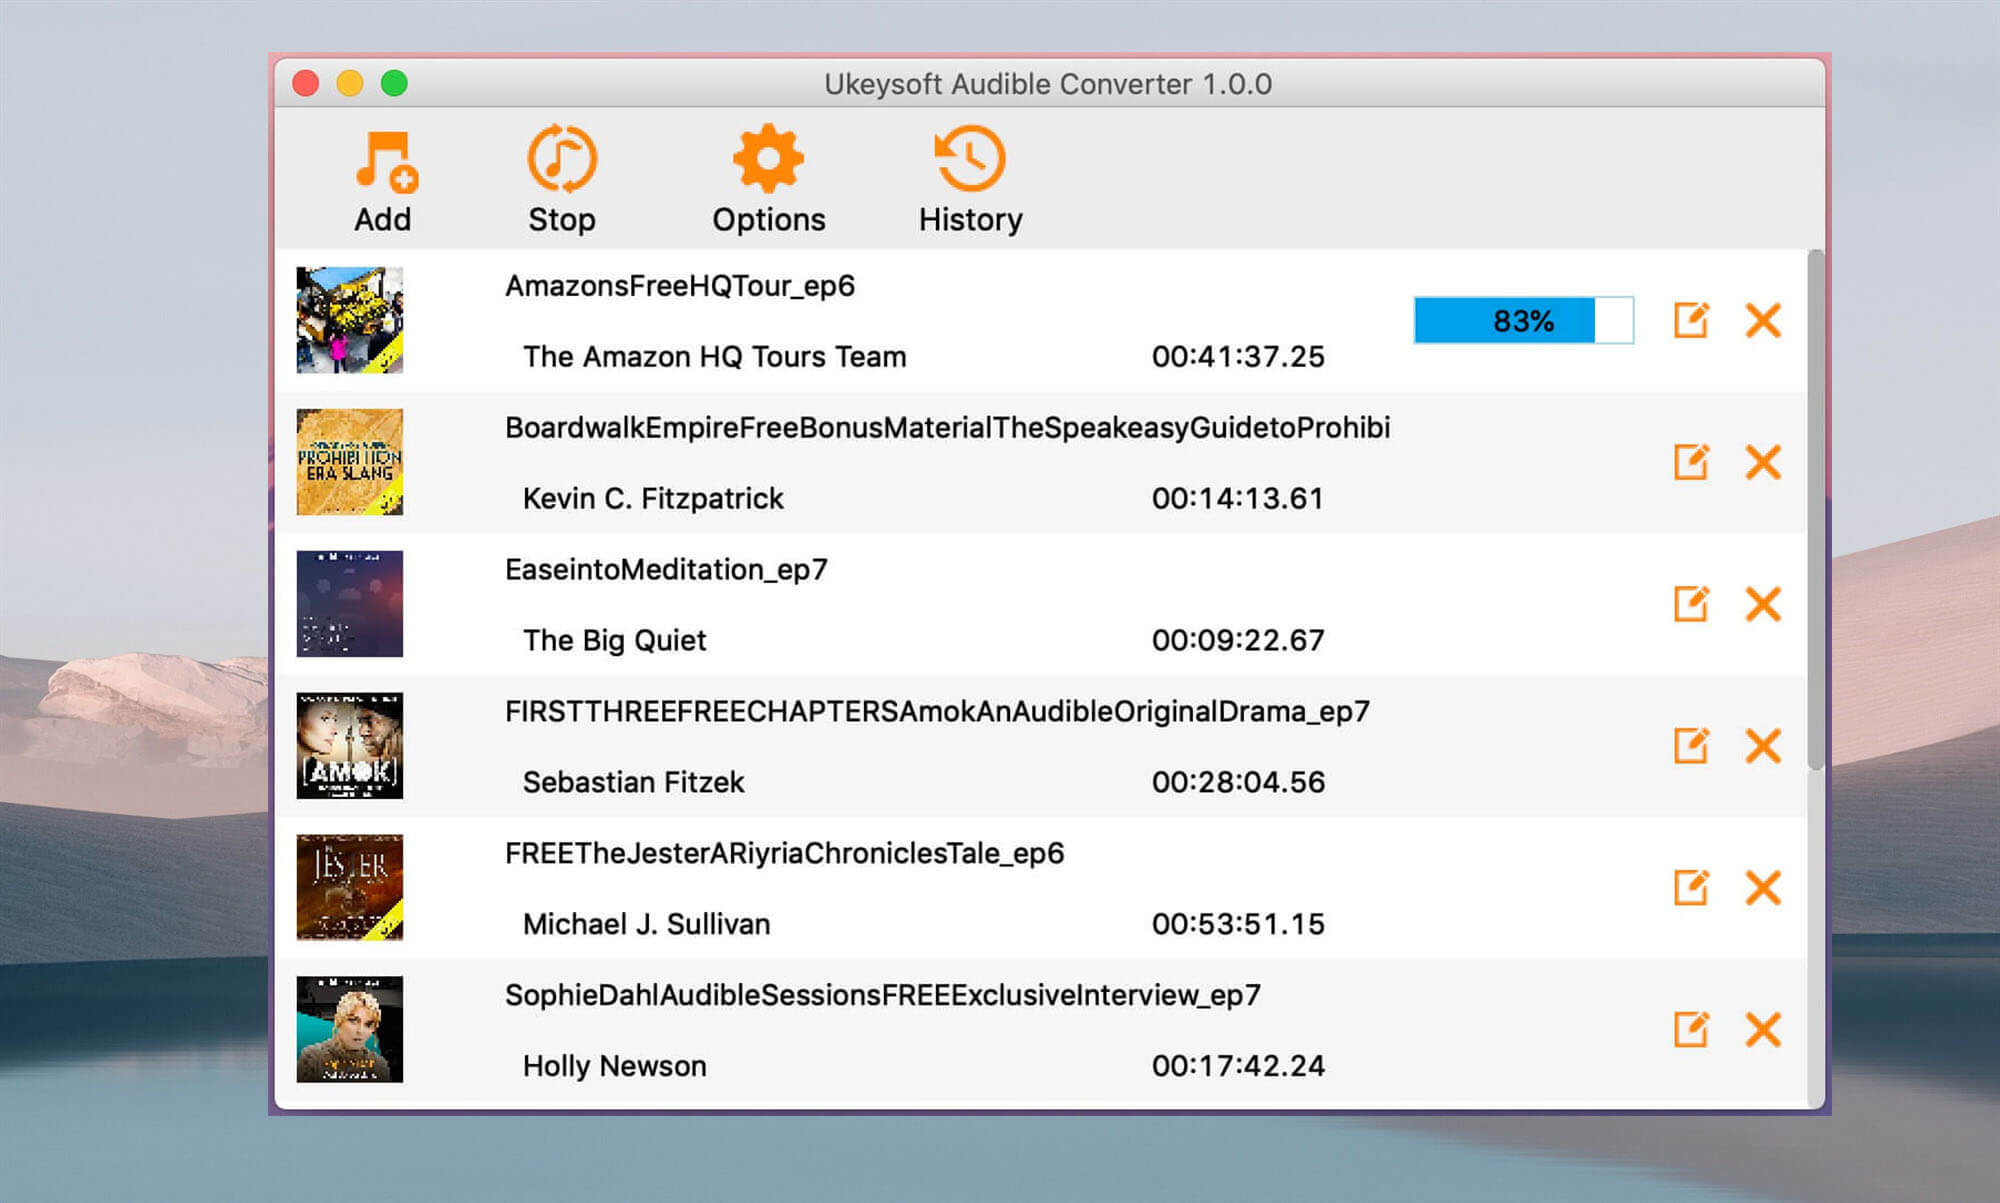
Task: Edit the Sophie Dahl interview entry
Action: (x=1691, y=1030)
